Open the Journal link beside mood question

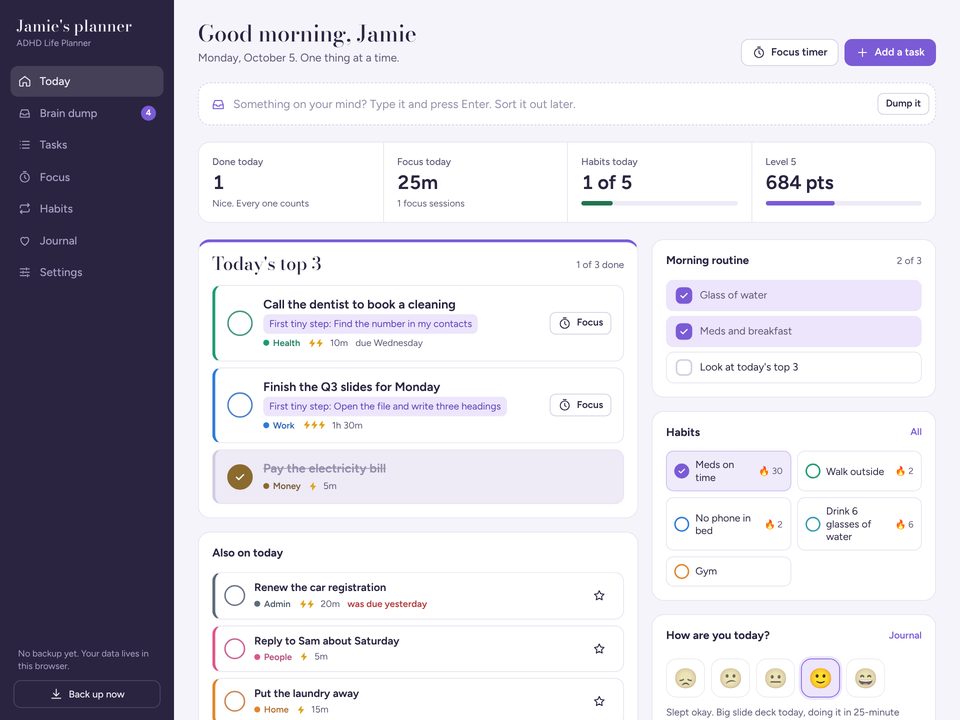click(x=905, y=636)
